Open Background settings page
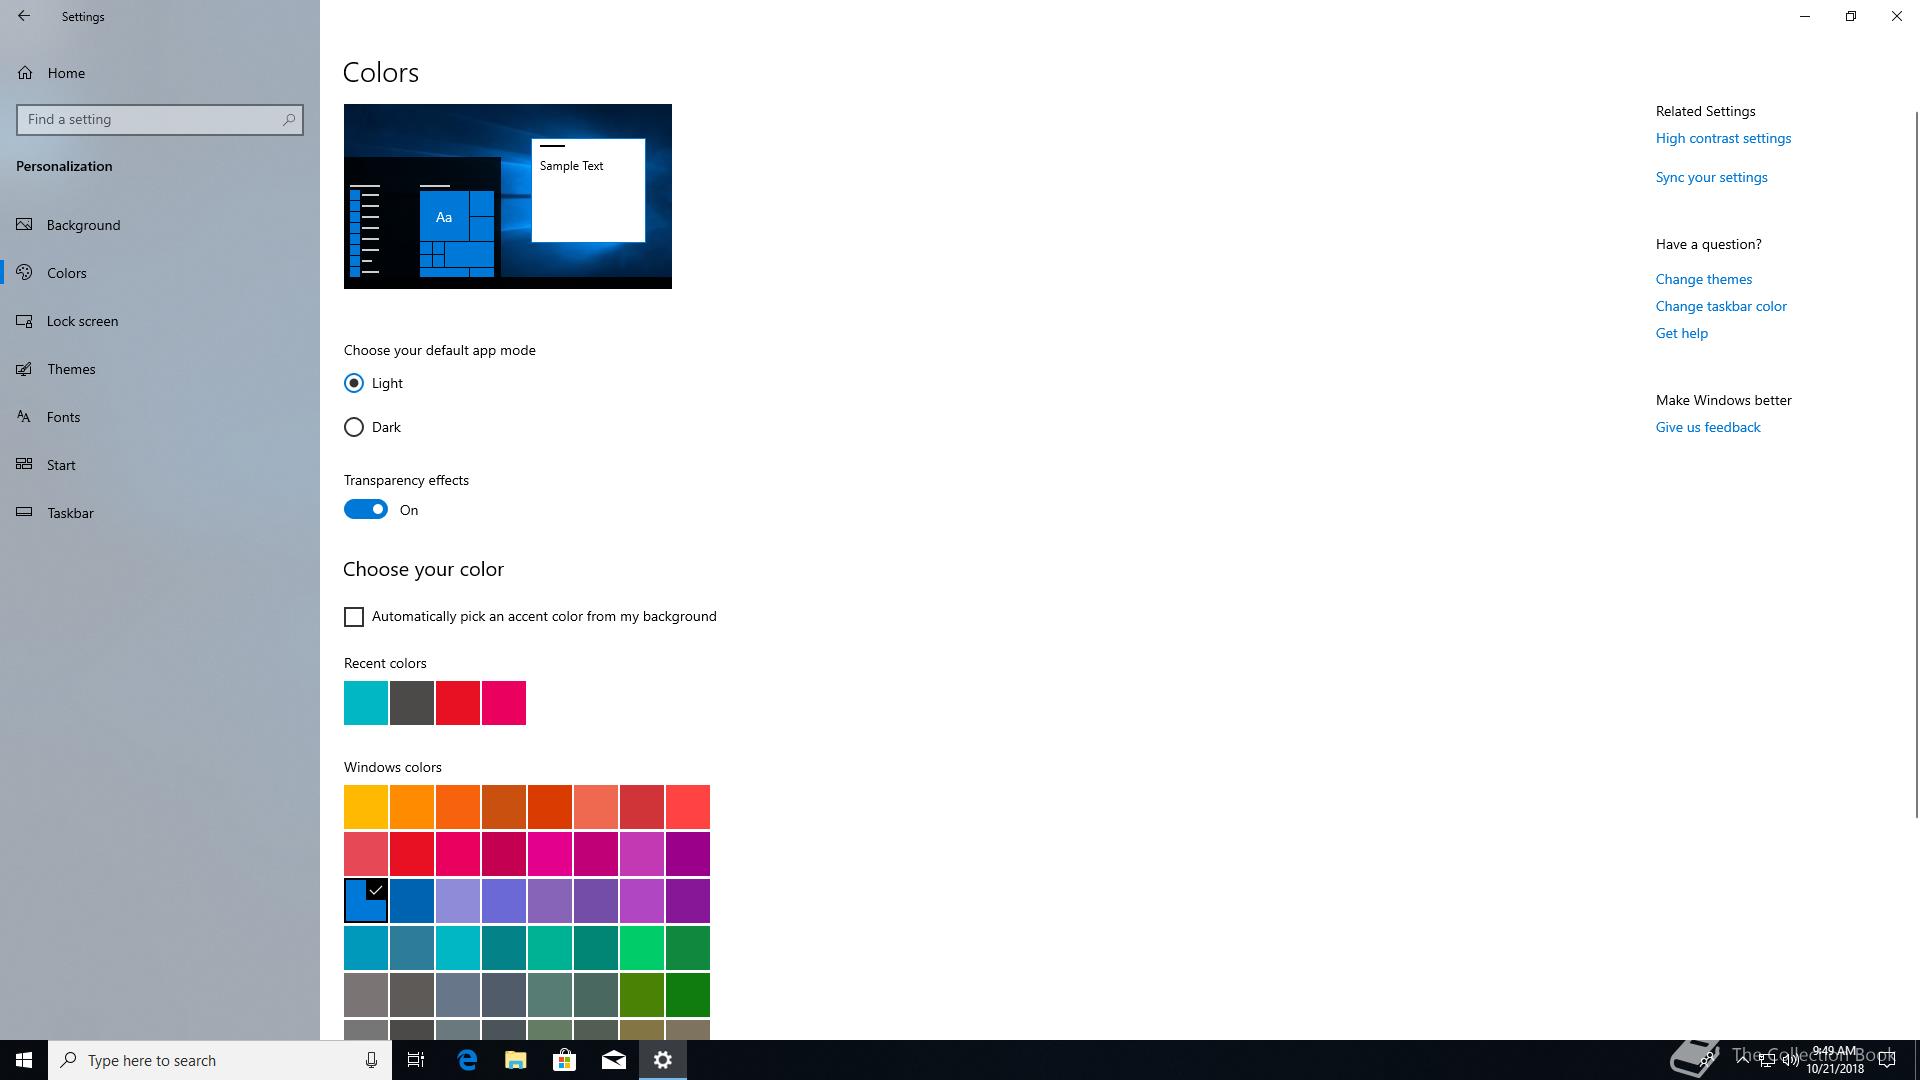1920x1080 pixels. point(160,225)
